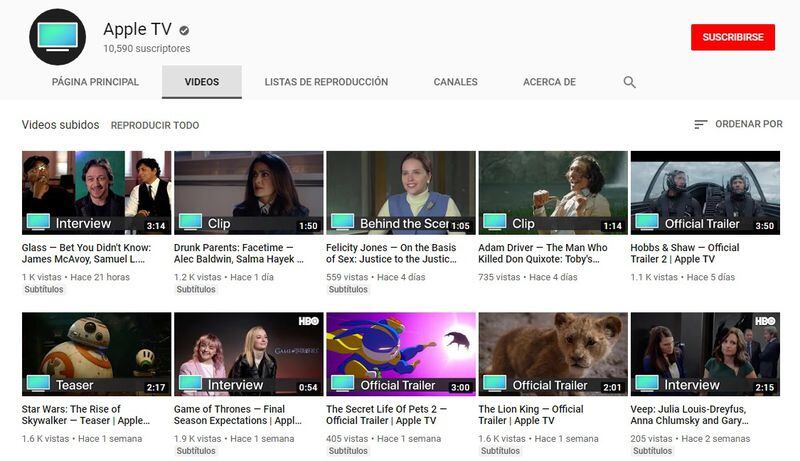
Task: Click '1.1 K vistas • Hace 5 días' text
Action: (683, 277)
